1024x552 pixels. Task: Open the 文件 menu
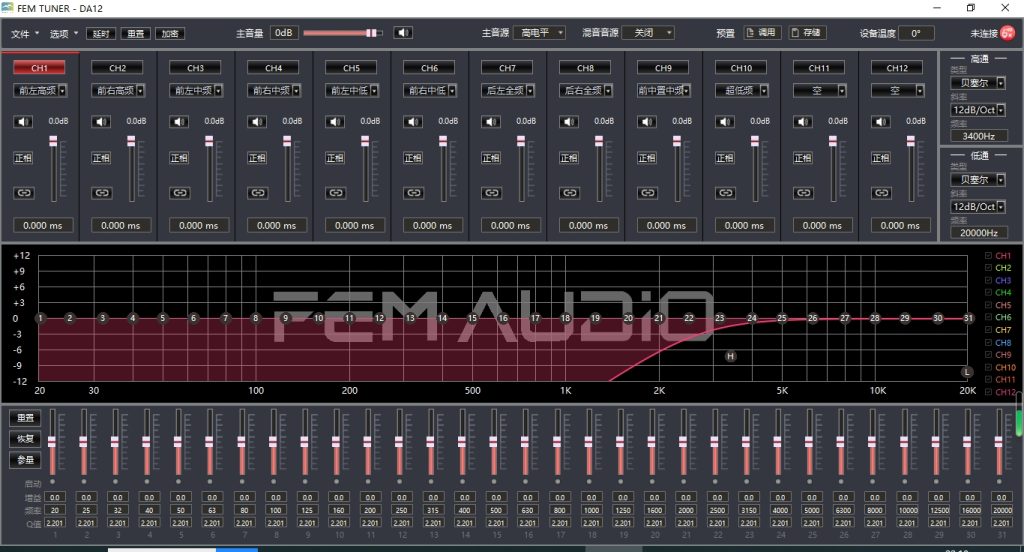click(x=24, y=33)
